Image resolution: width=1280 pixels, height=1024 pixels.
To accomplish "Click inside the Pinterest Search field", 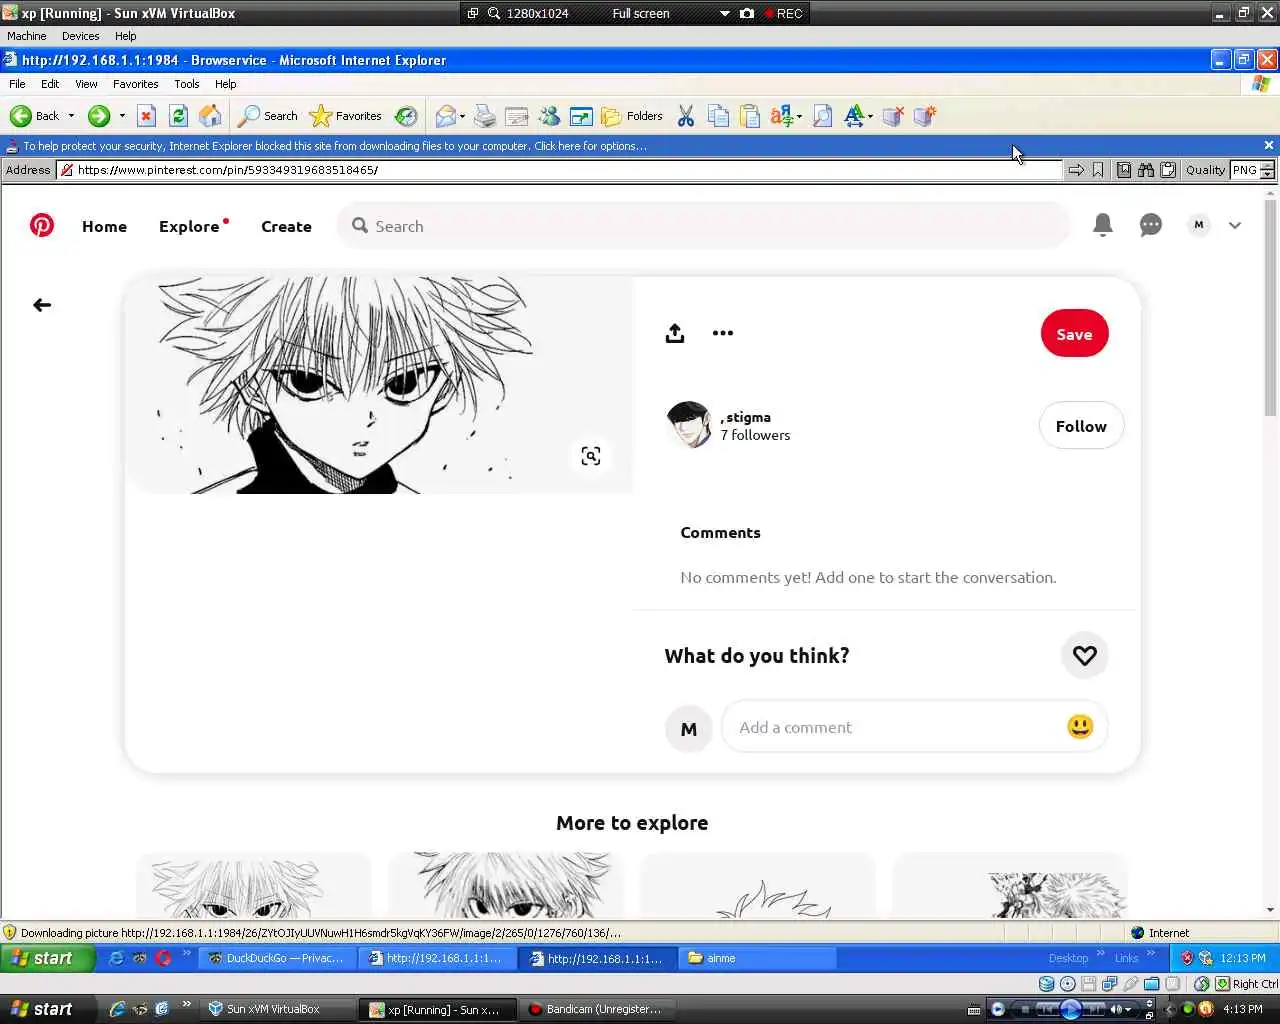I will [x=703, y=226].
